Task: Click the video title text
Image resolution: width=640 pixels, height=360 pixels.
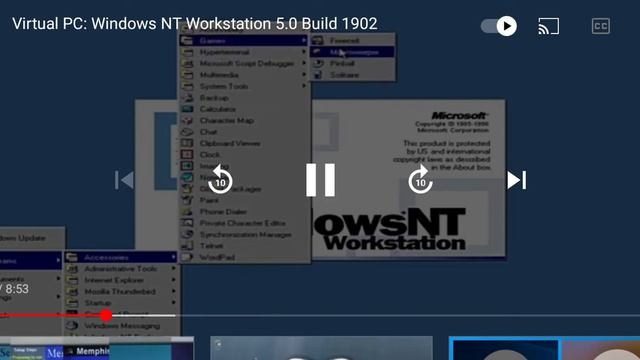Action: [x=195, y=24]
